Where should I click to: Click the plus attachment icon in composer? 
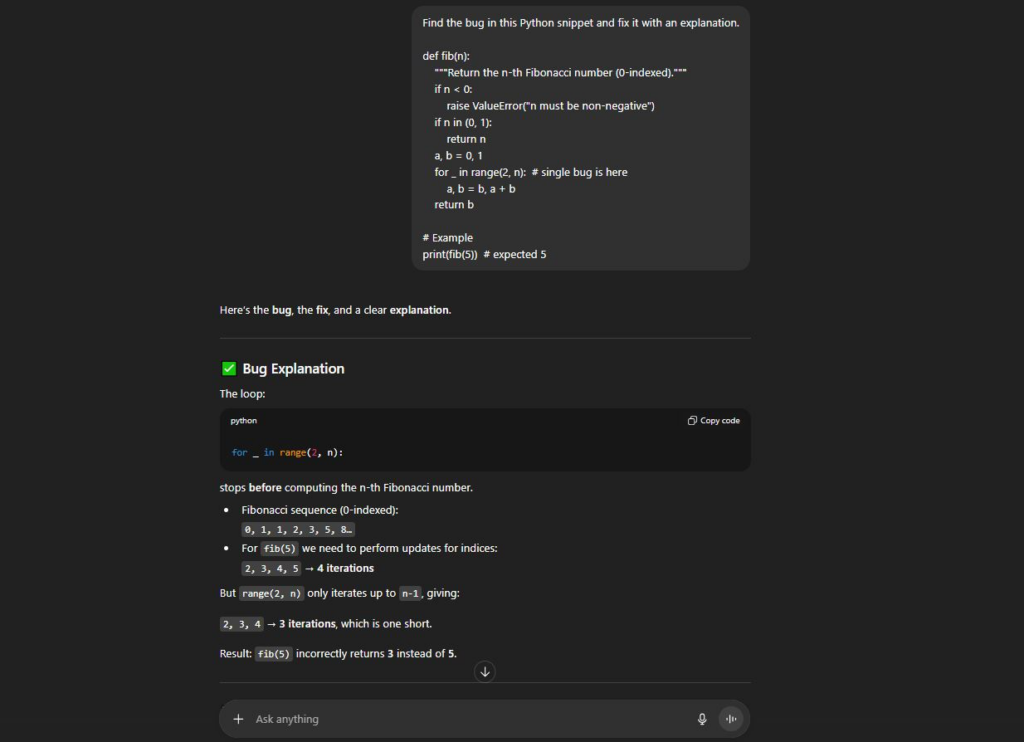pos(238,719)
